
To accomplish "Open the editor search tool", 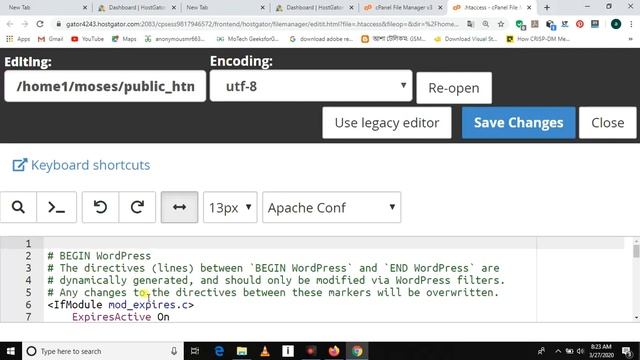I will pos(18,207).
